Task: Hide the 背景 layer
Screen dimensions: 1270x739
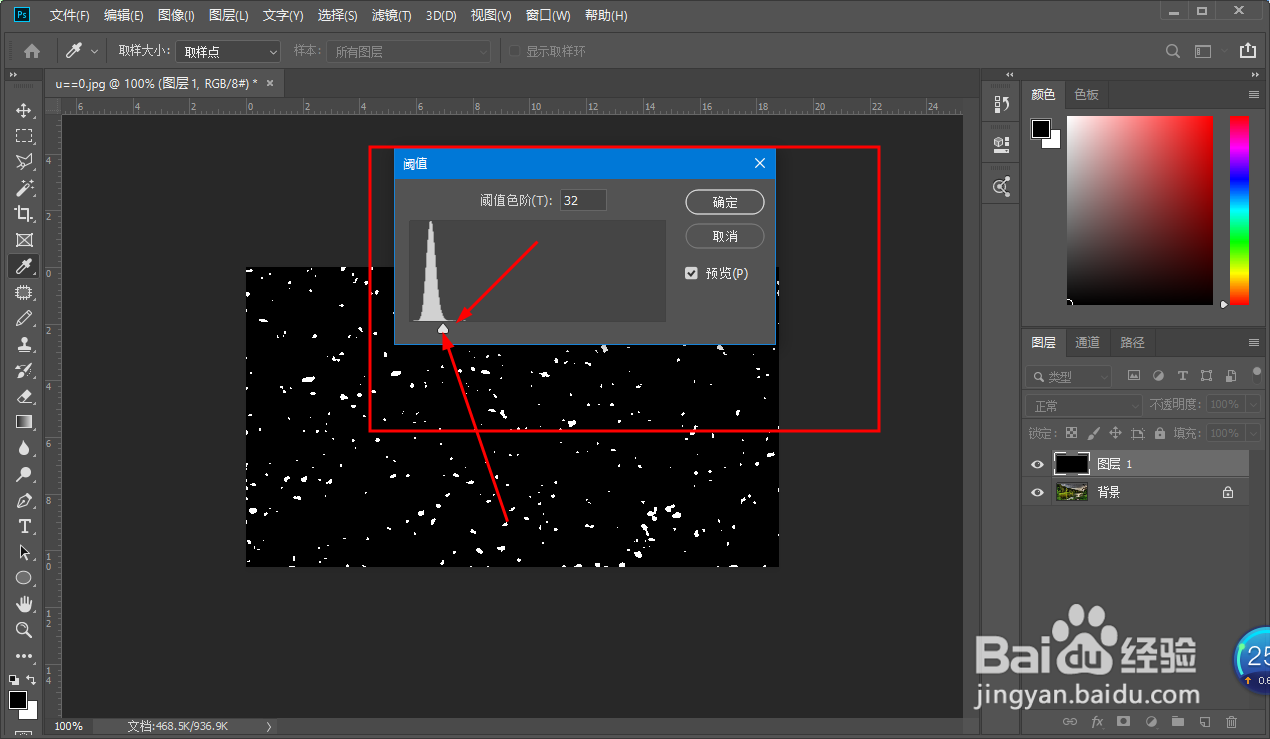Action: [x=1037, y=492]
